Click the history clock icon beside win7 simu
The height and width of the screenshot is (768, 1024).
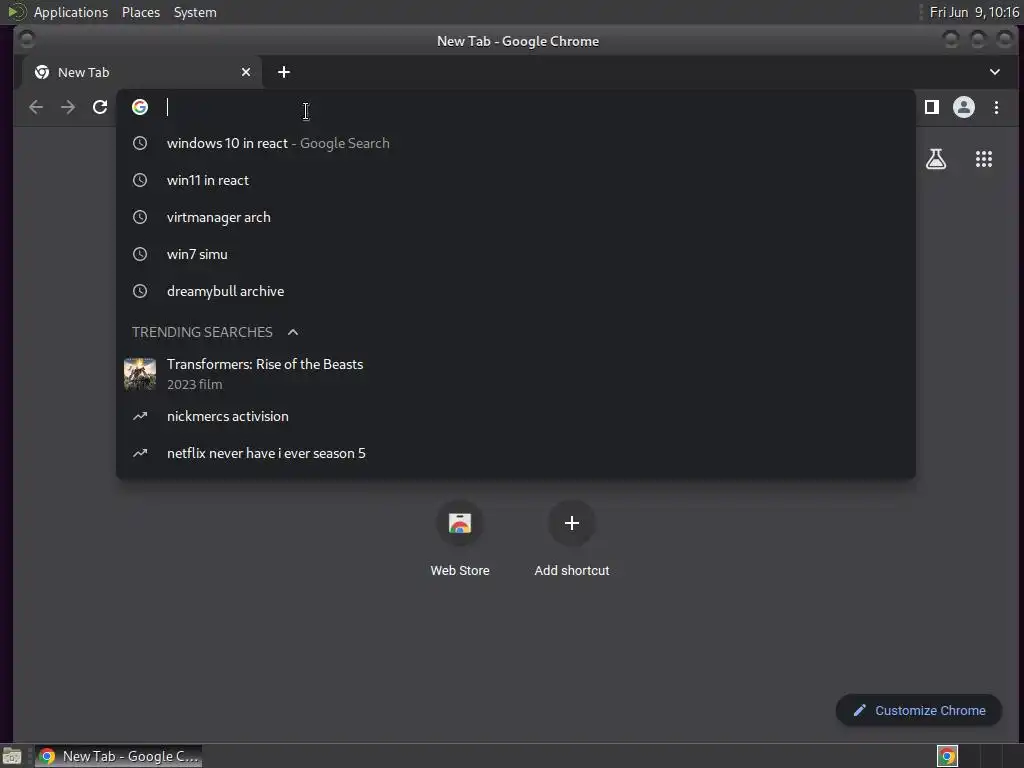pos(140,254)
